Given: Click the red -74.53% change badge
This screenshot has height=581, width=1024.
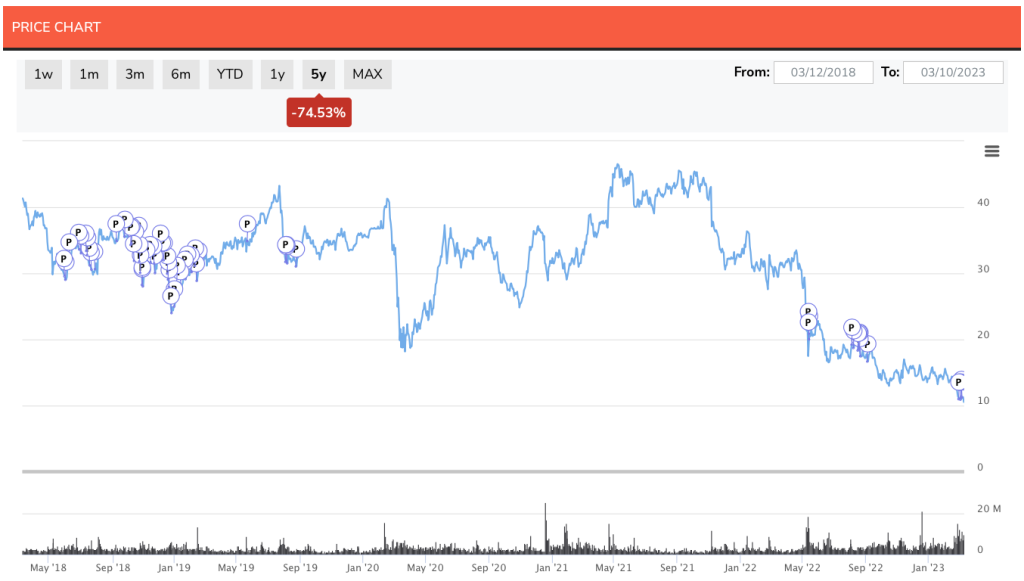Looking at the screenshot, I should [x=318, y=113].
